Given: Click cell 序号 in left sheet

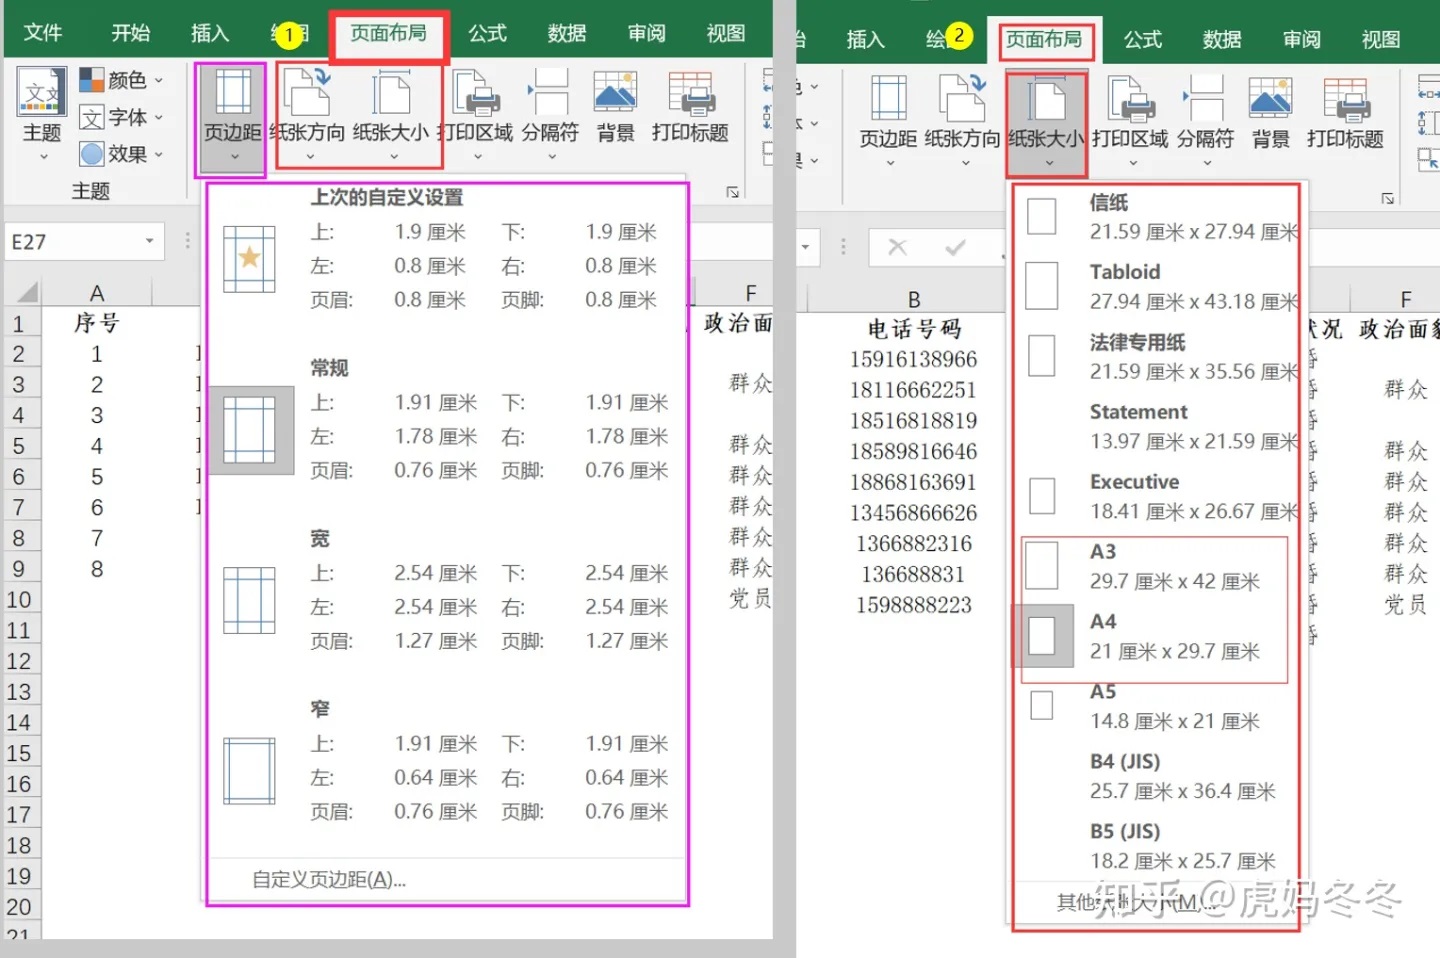Looking at the screenshot, I should [97, 323].
